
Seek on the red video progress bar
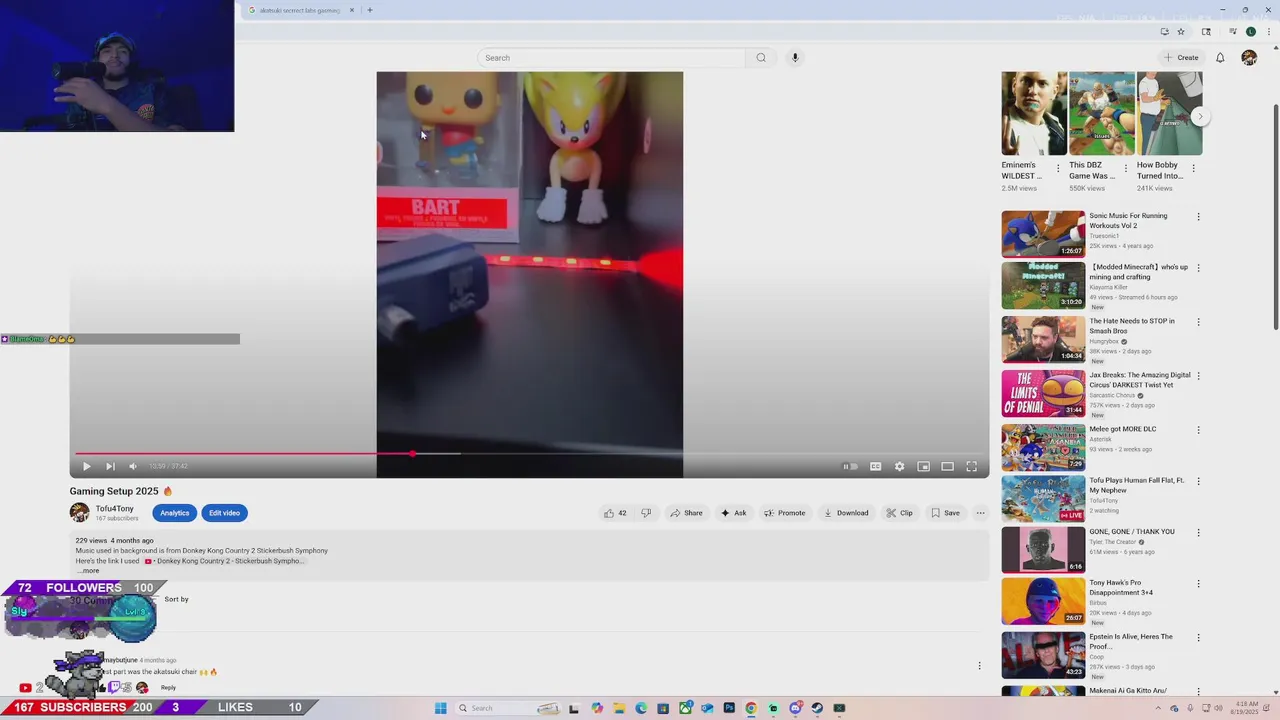(529, 453)
